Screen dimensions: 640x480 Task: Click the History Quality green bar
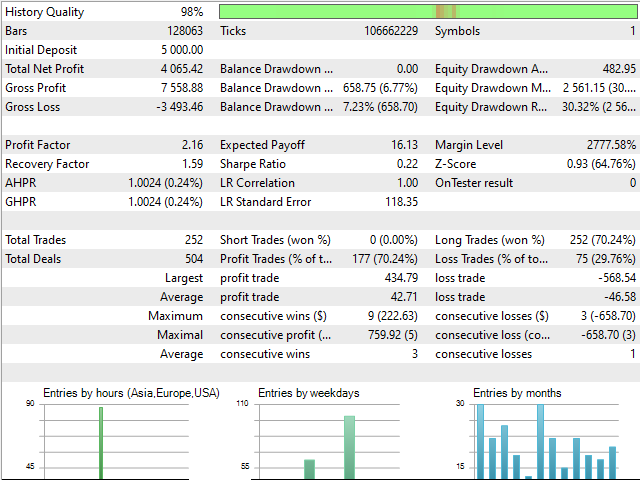coord(428,11)
